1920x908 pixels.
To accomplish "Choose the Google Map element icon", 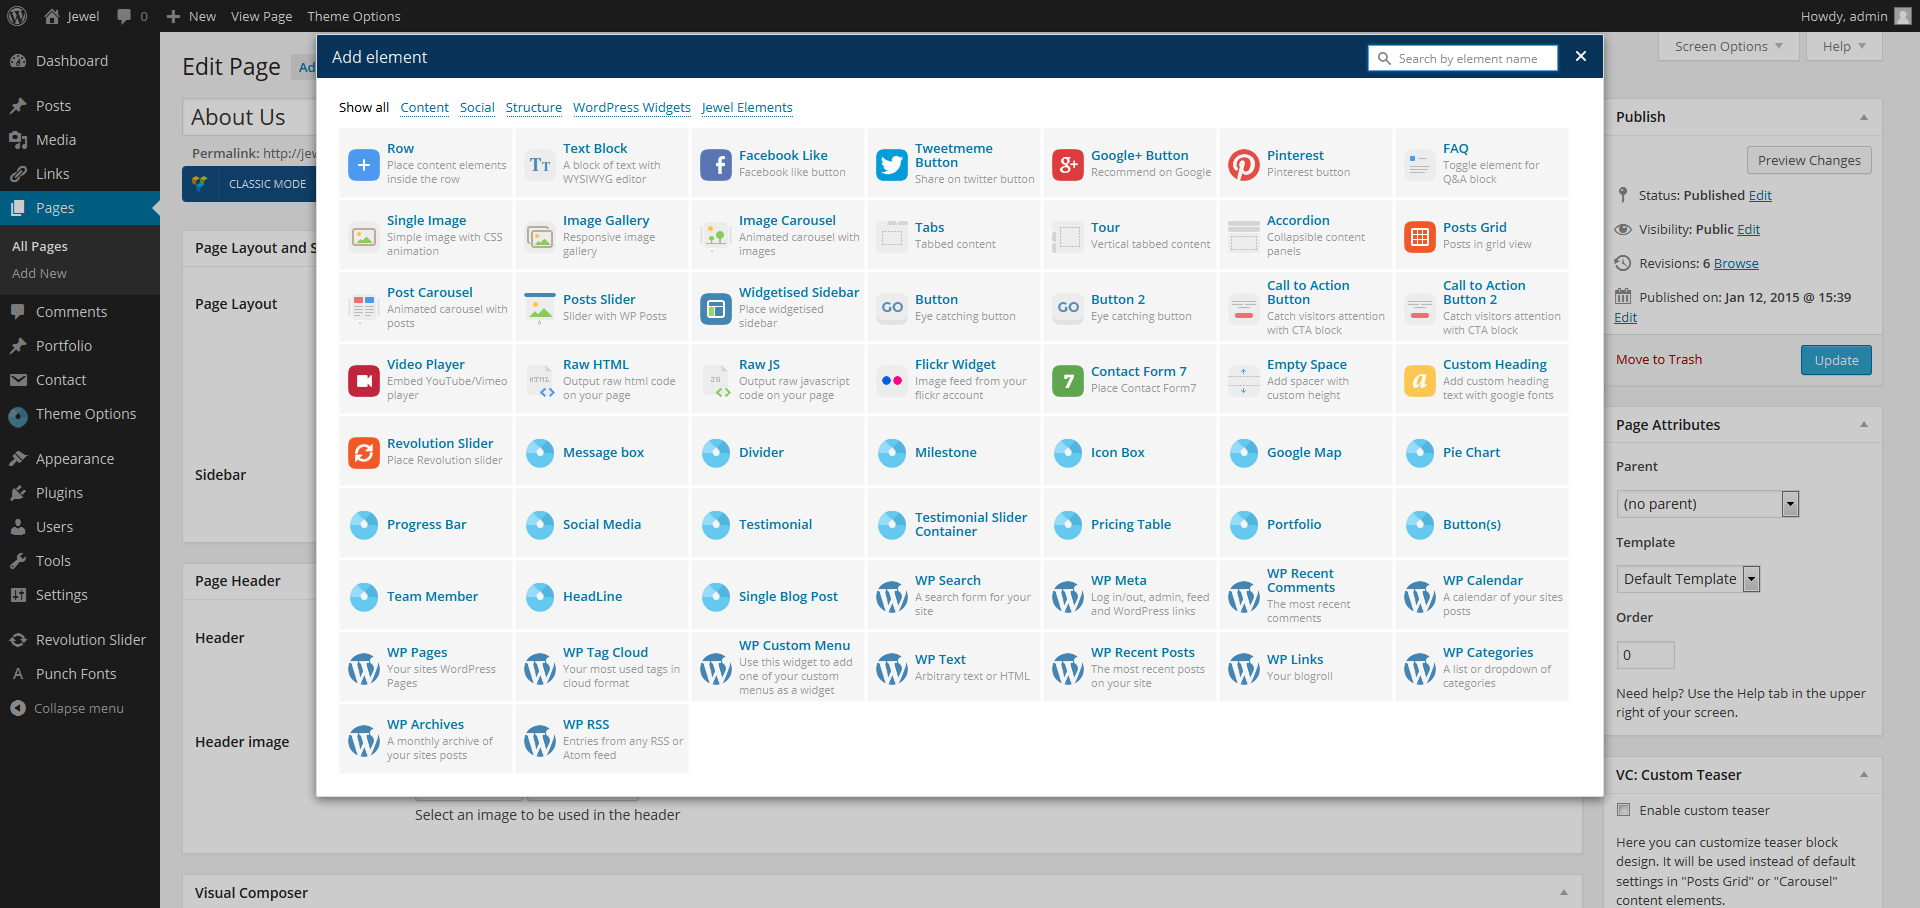I will click(1244, 452).
